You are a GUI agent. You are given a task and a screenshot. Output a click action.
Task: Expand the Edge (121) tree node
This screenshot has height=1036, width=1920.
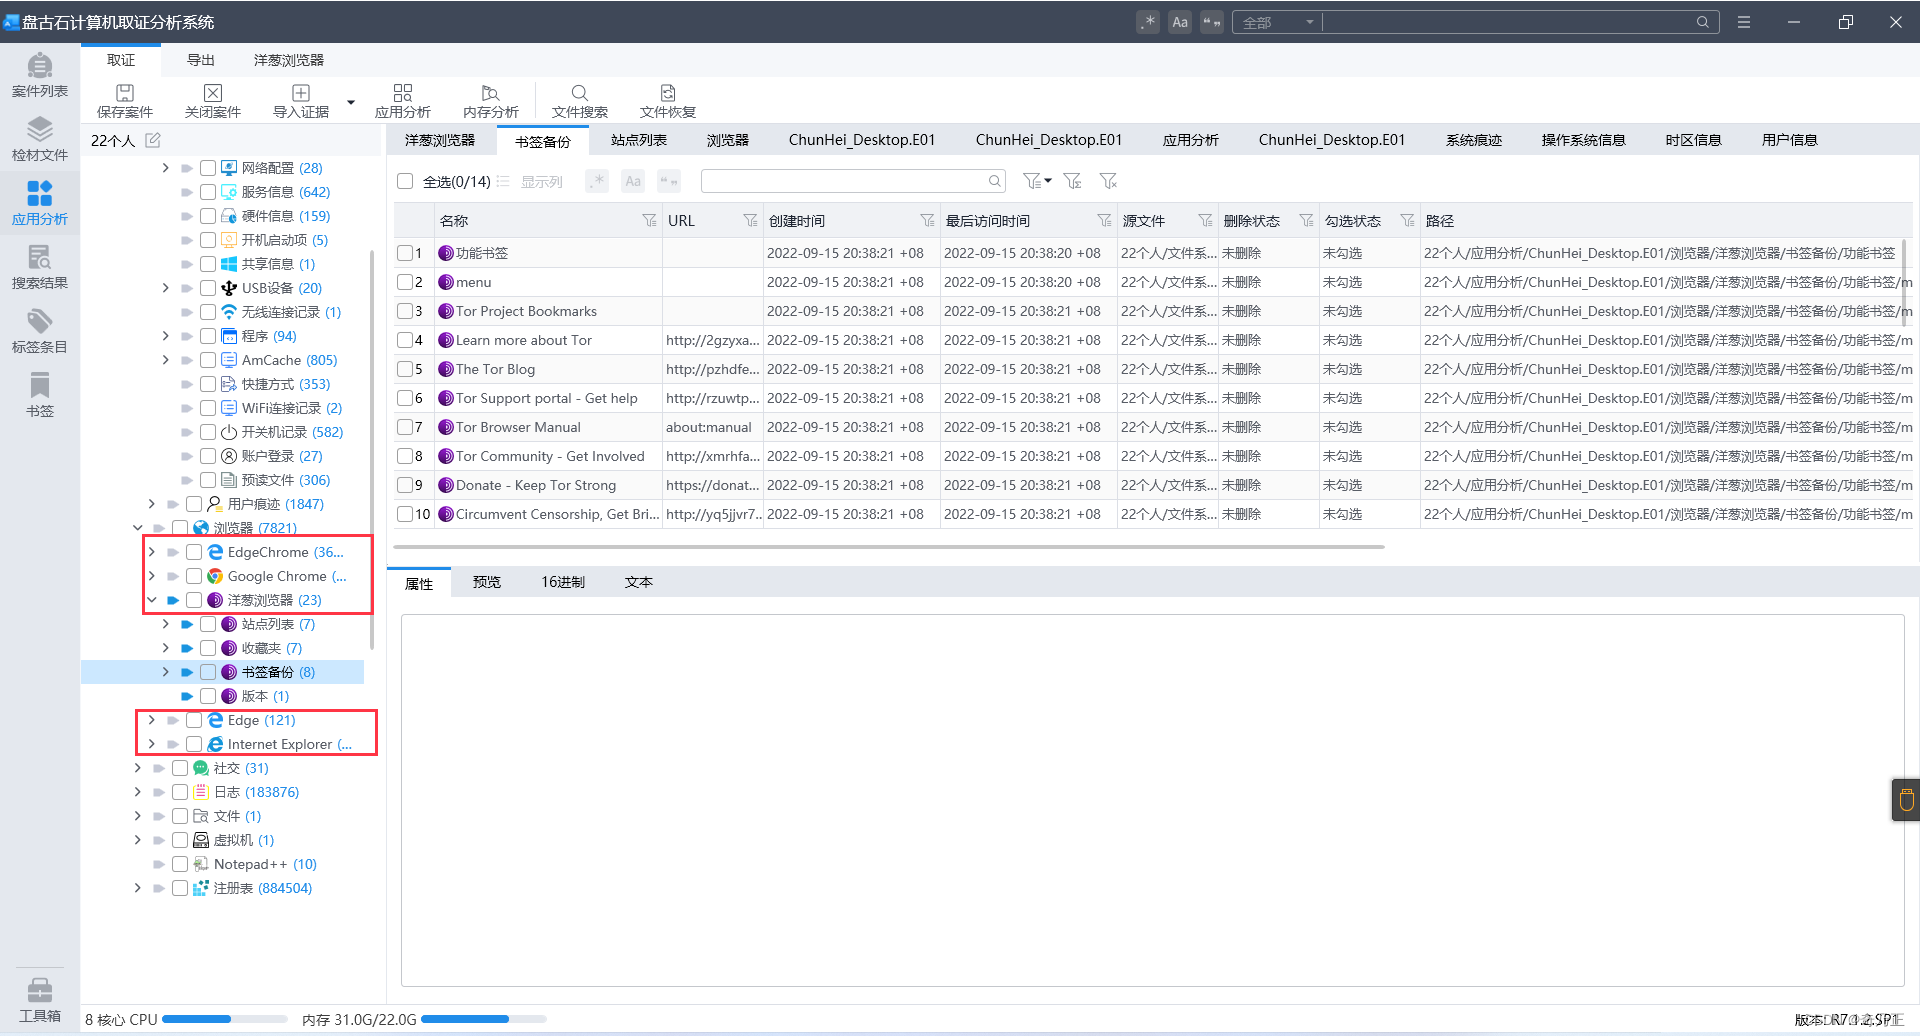point(151,720)
